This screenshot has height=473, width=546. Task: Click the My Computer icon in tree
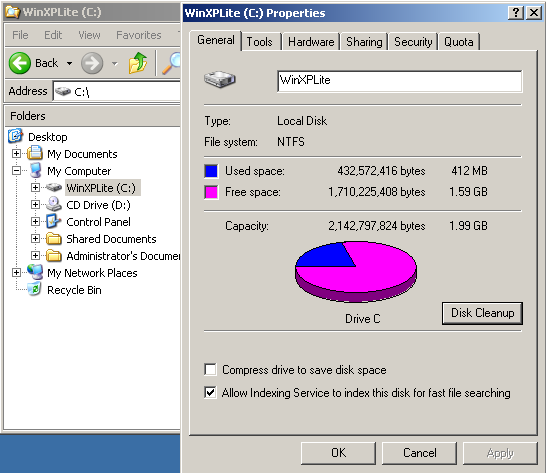click(36, 170)
